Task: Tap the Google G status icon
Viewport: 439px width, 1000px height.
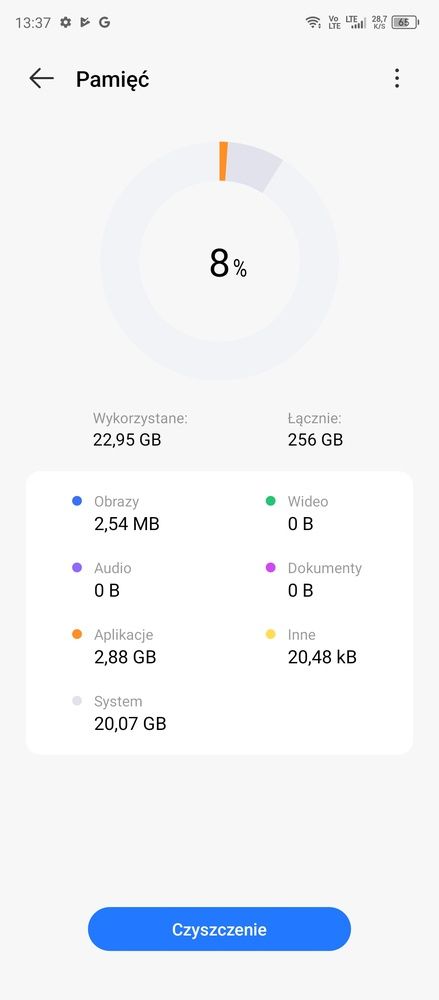Action: point(105,22)
